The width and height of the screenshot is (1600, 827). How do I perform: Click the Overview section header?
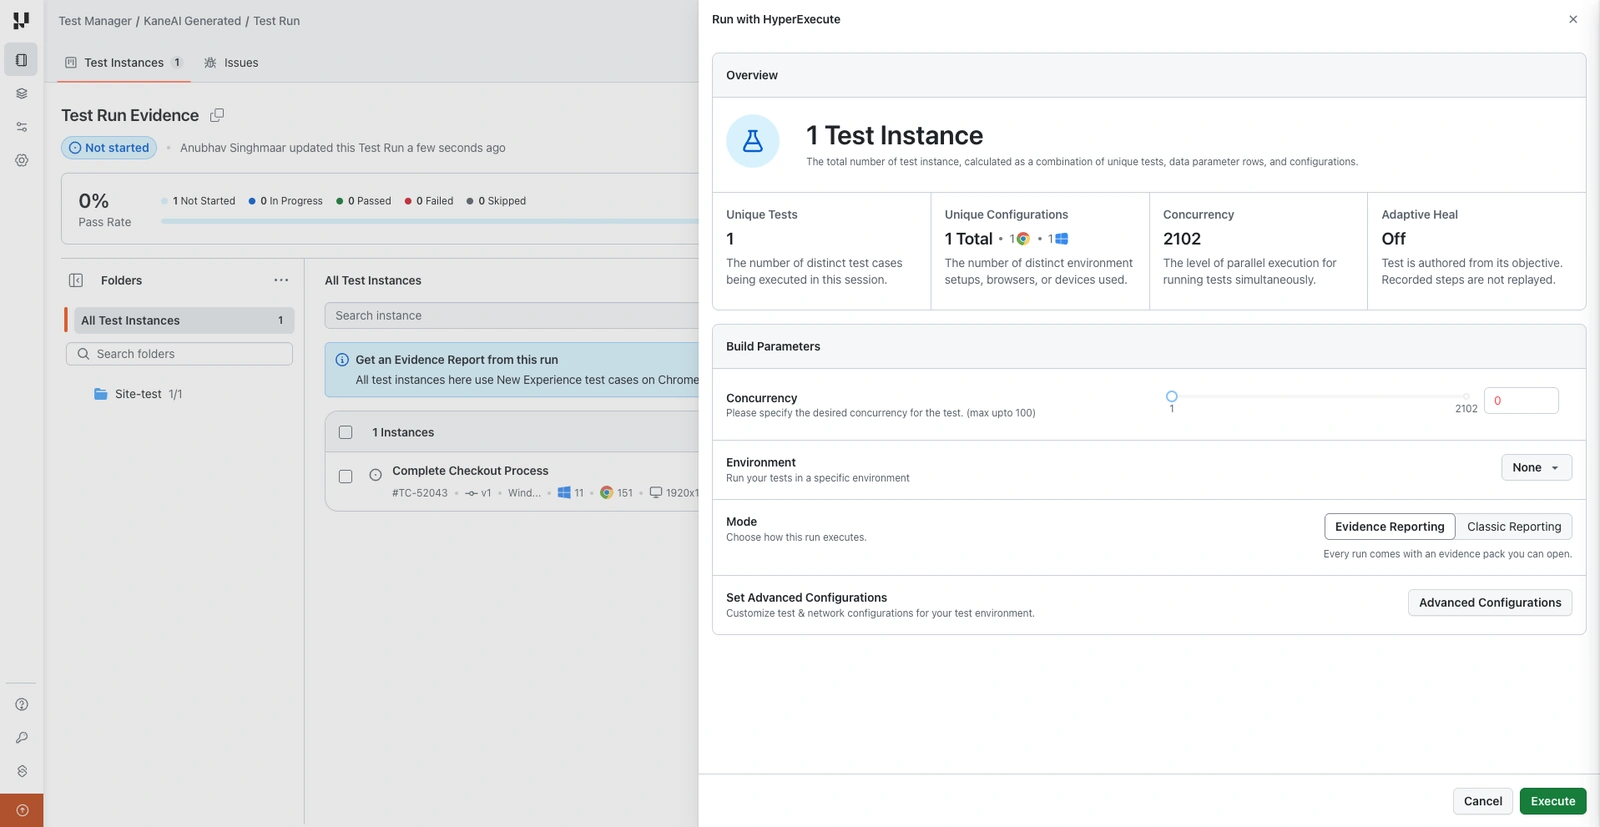(1149, 75)
